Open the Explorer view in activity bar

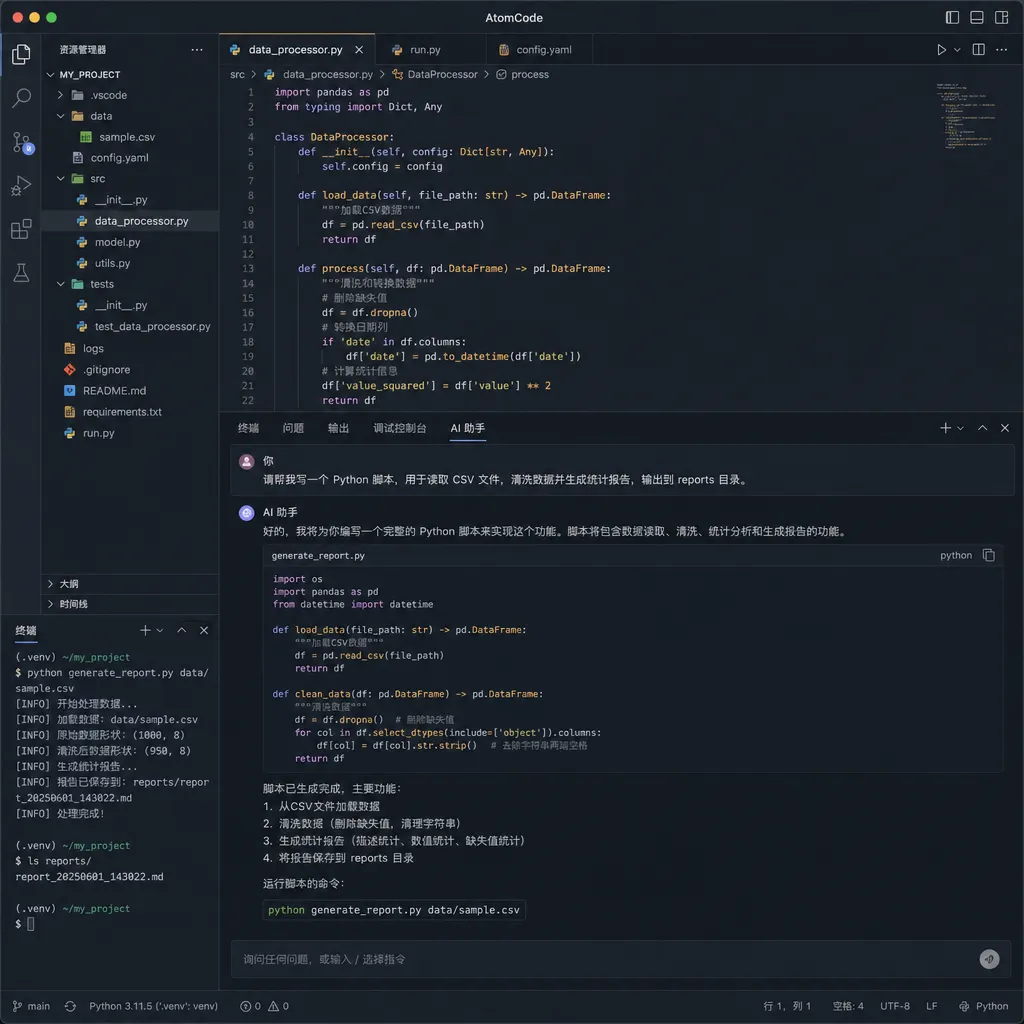[21, 54]
